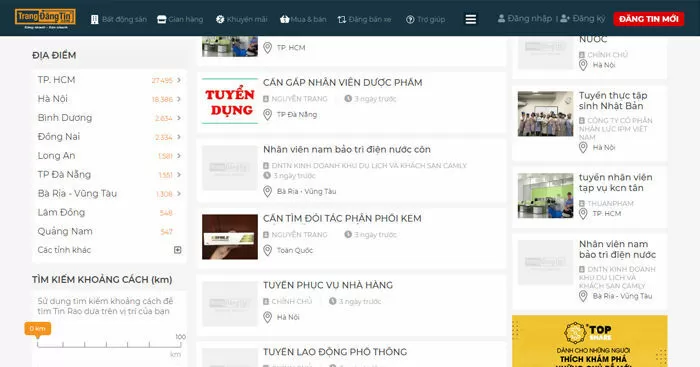Viewport: 700px width, 367px height.
Task: Open CẦN TÌM ĐỐI TÁC PHÂN PHỐI KEM listing
Action: pos(342,218)
